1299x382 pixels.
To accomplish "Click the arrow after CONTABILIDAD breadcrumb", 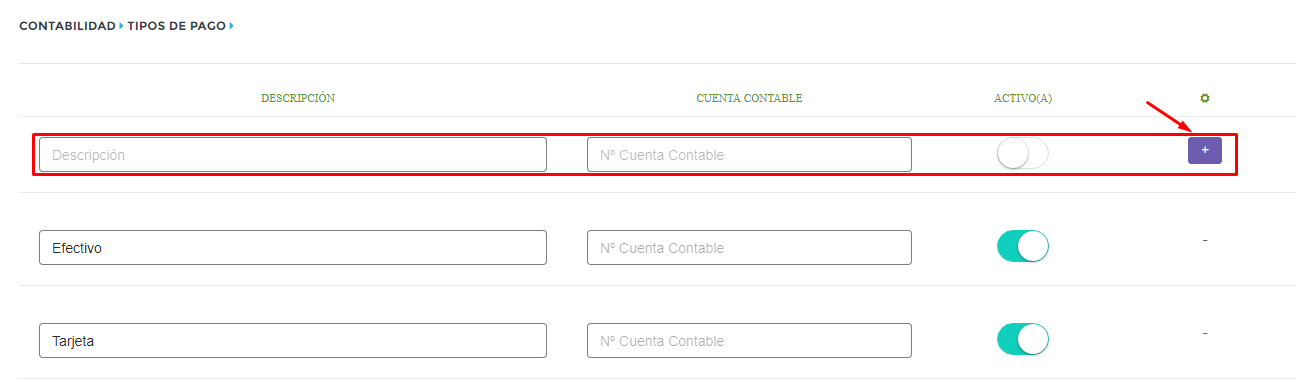I will pos(122,26).
